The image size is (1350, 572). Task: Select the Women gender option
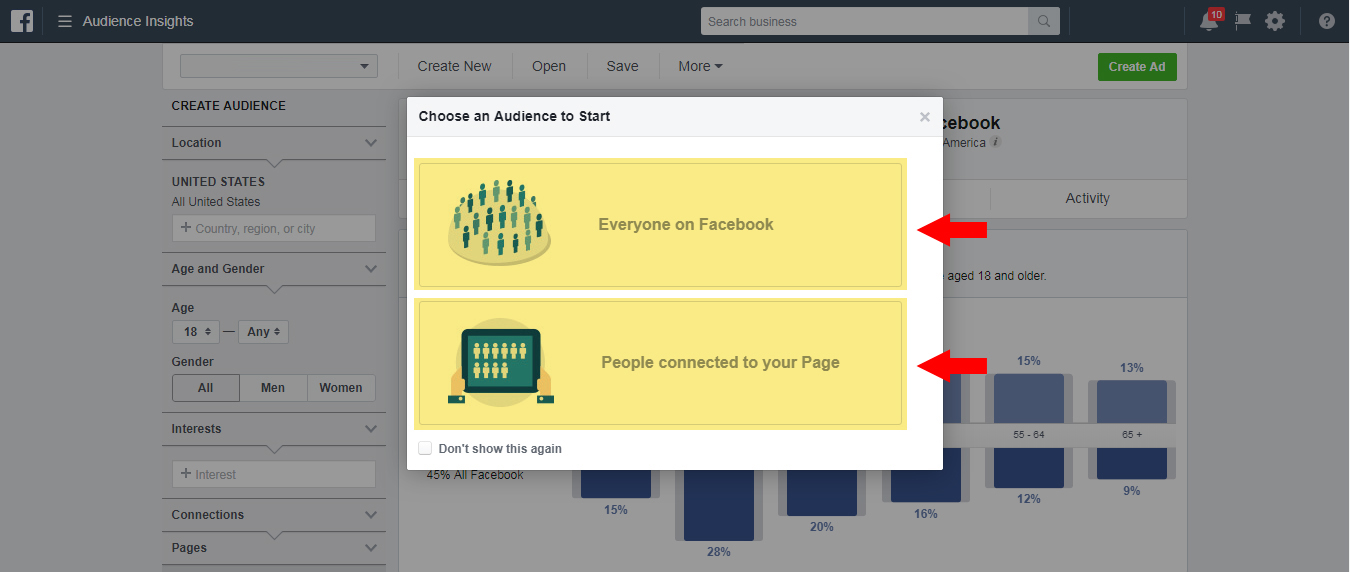pos(341,388)
